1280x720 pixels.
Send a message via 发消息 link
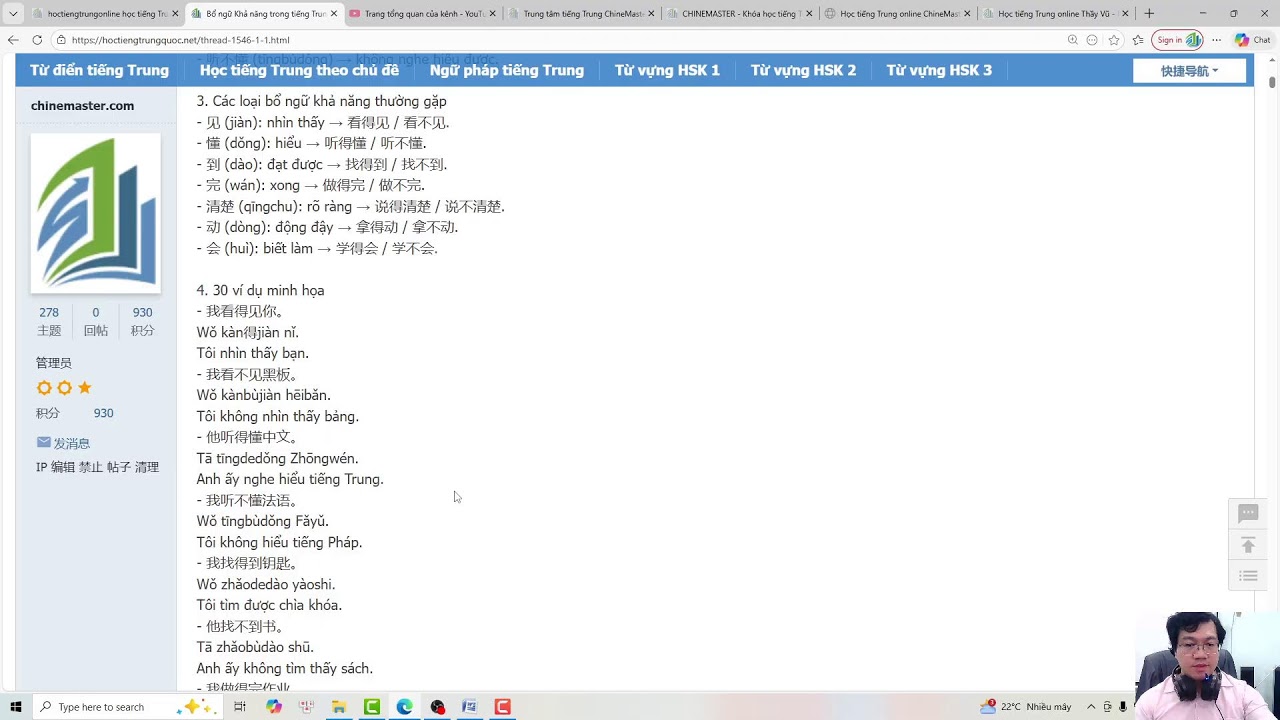pos(63,443)
